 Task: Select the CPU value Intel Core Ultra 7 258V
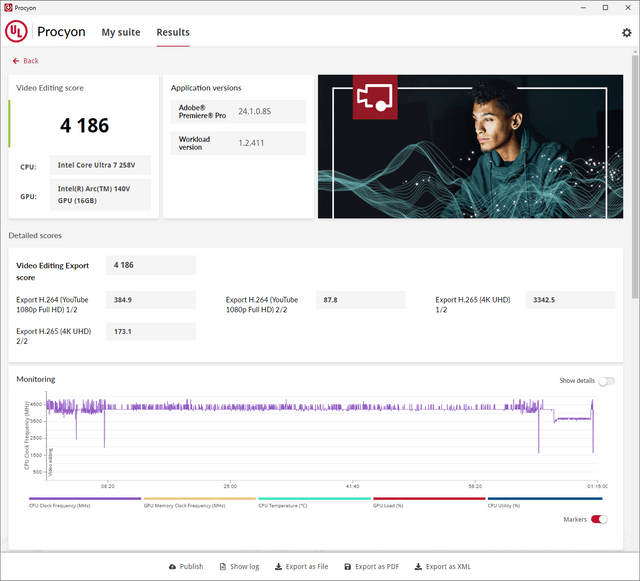pyautogui.click(x=100, y=165)
